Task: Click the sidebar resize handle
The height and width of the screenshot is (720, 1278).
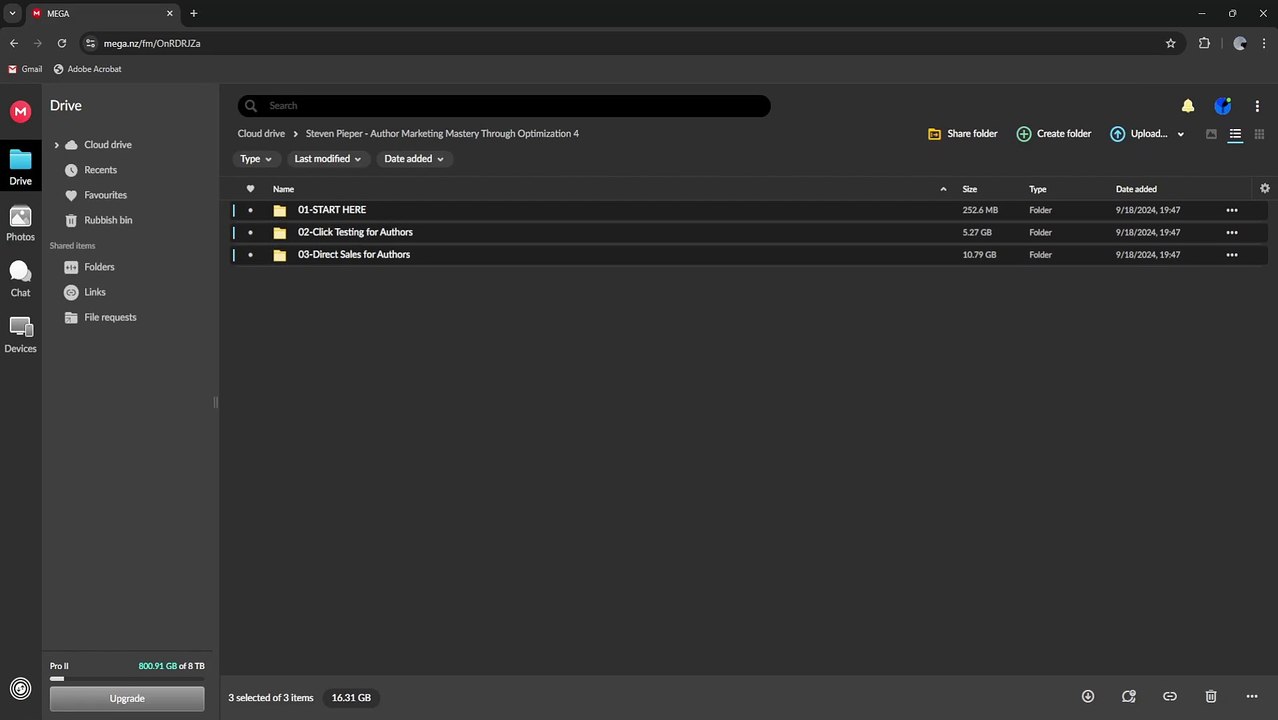Action: point(215,402)
